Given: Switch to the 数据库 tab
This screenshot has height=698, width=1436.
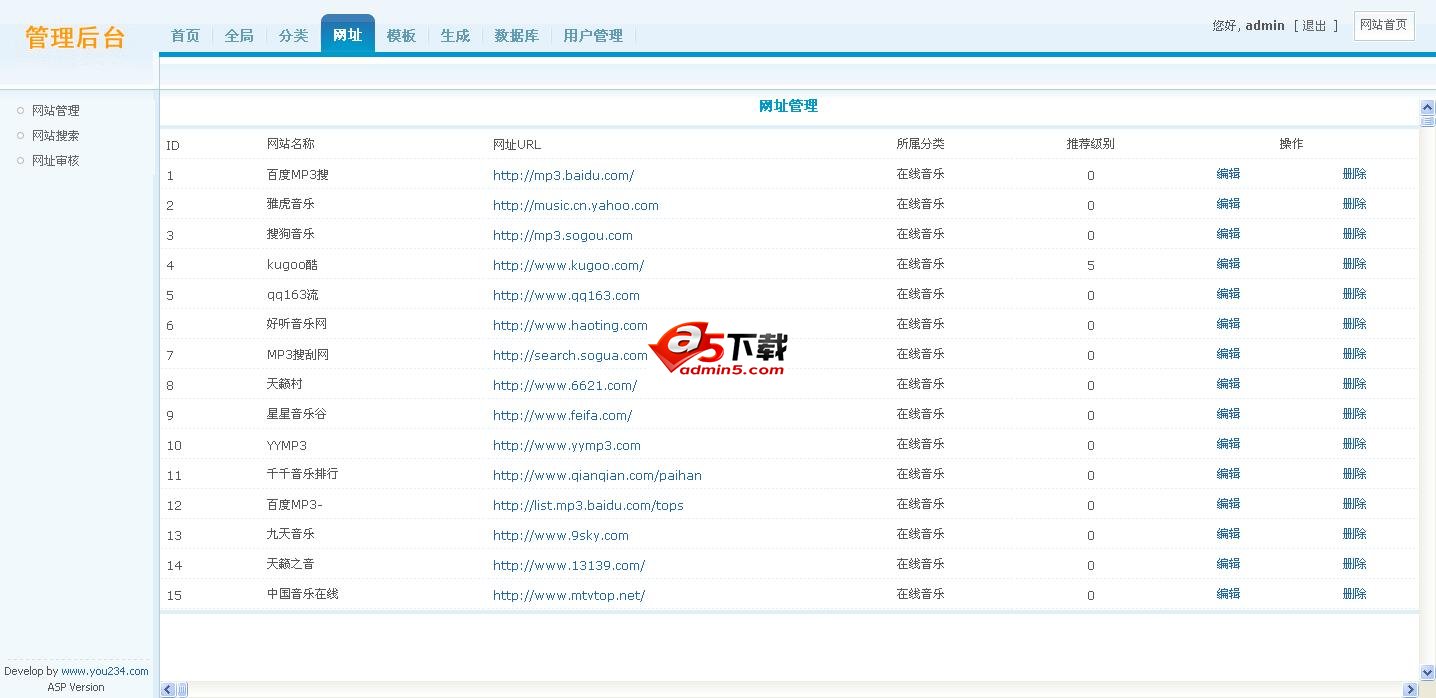Looking at the screenshot, I should (516, 35).
